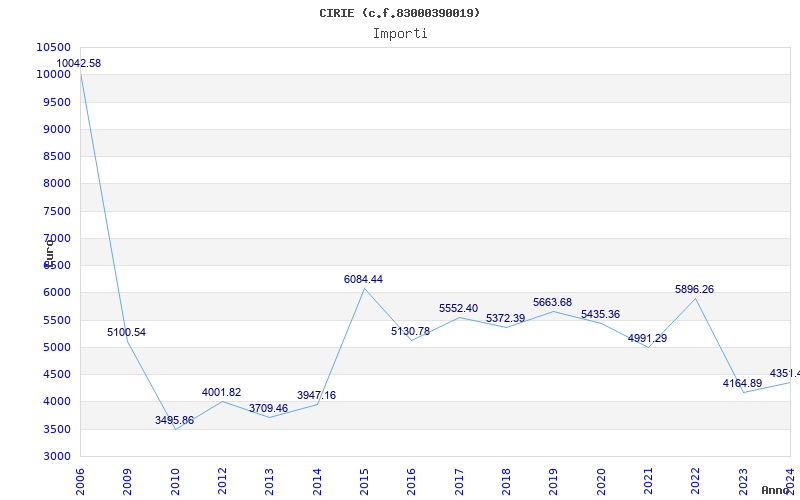The image size is (800, 500).
Task: Click the Importi subtitle
Action: point(400,34)
